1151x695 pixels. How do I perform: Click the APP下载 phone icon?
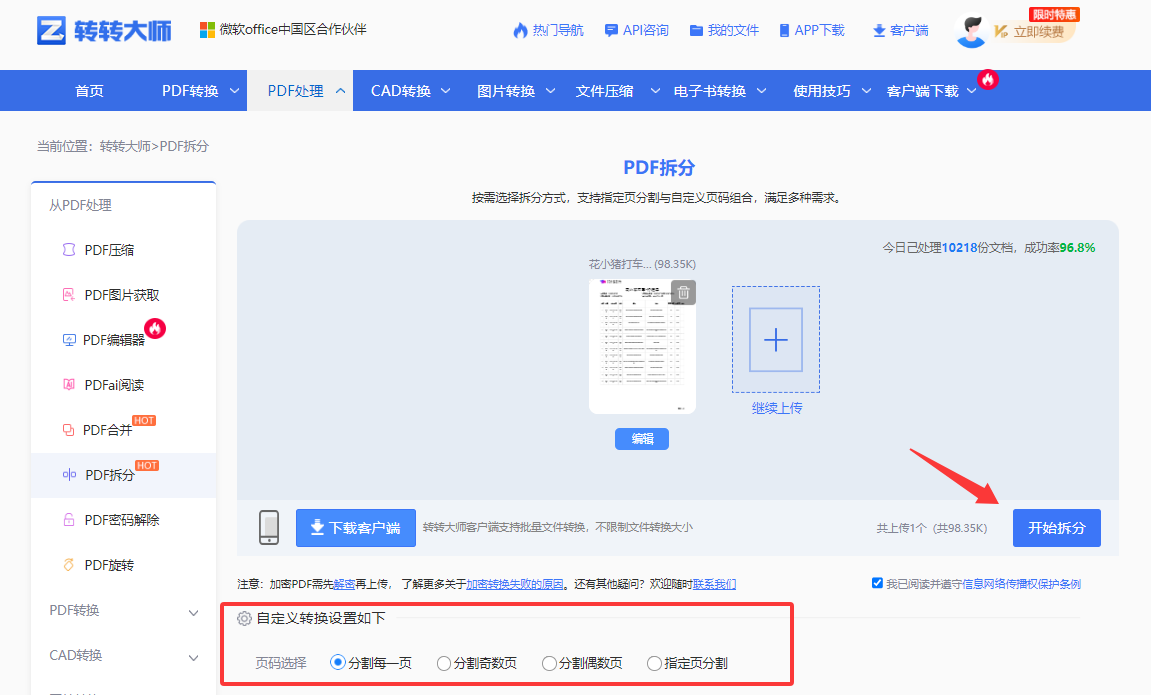784,30
